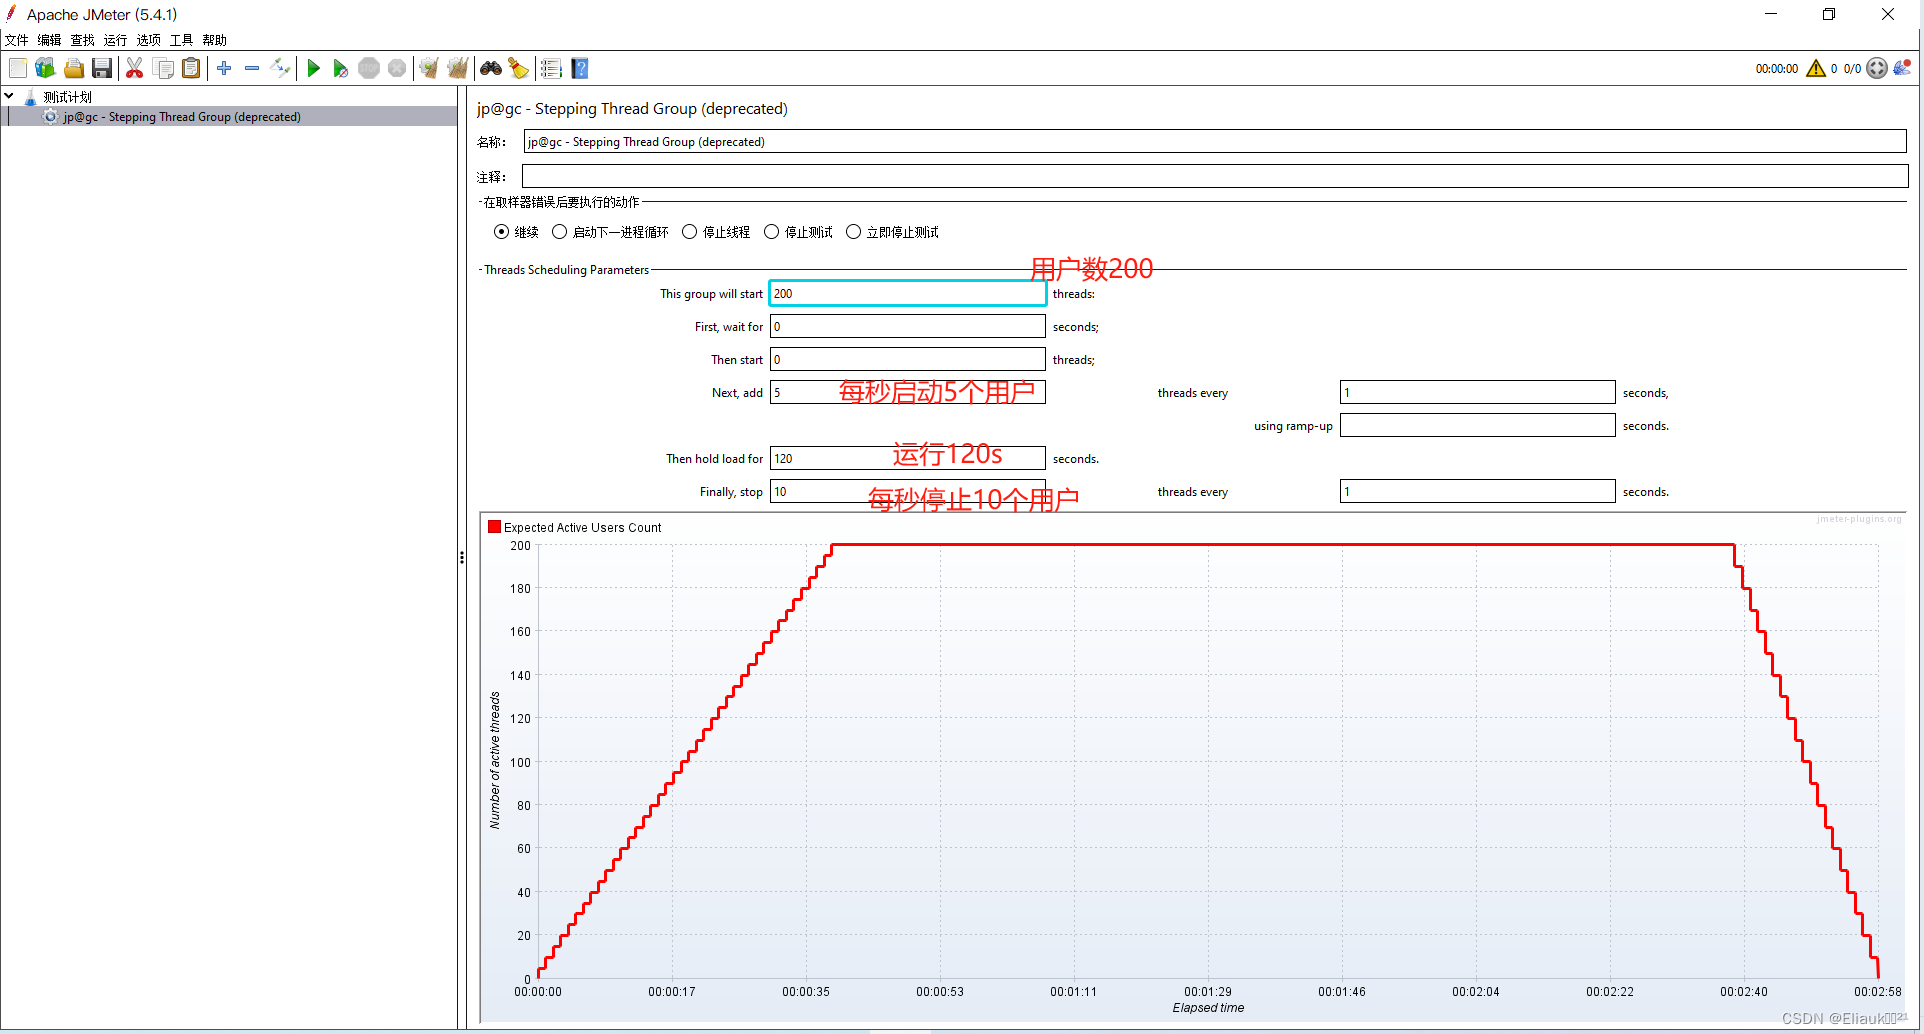
Task: Paste from clipboard icon
Action: 191,68
